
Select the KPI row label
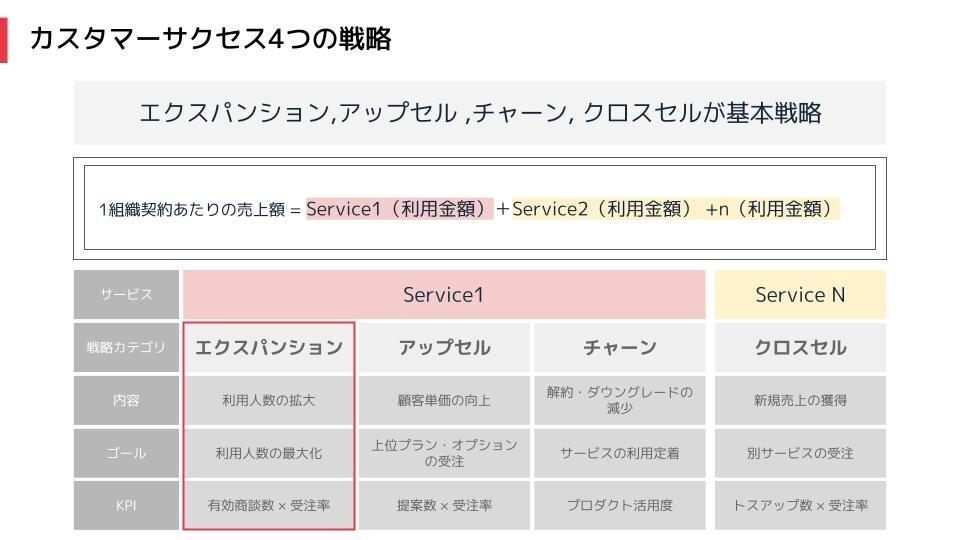pyautogui.click(x=126, y=506)
